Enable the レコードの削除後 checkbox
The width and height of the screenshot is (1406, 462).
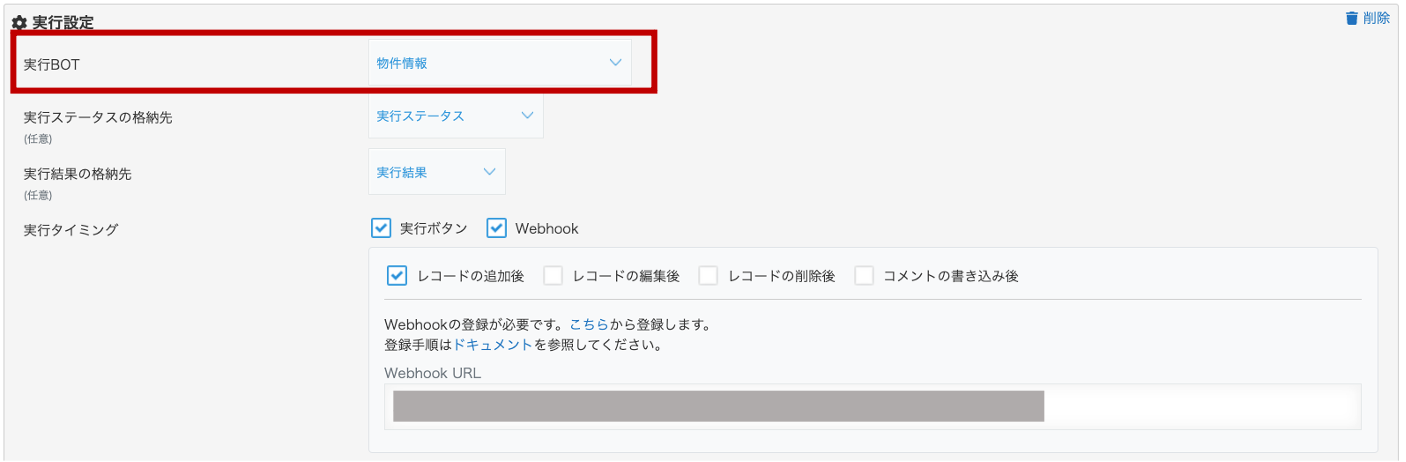pos(709,276)
